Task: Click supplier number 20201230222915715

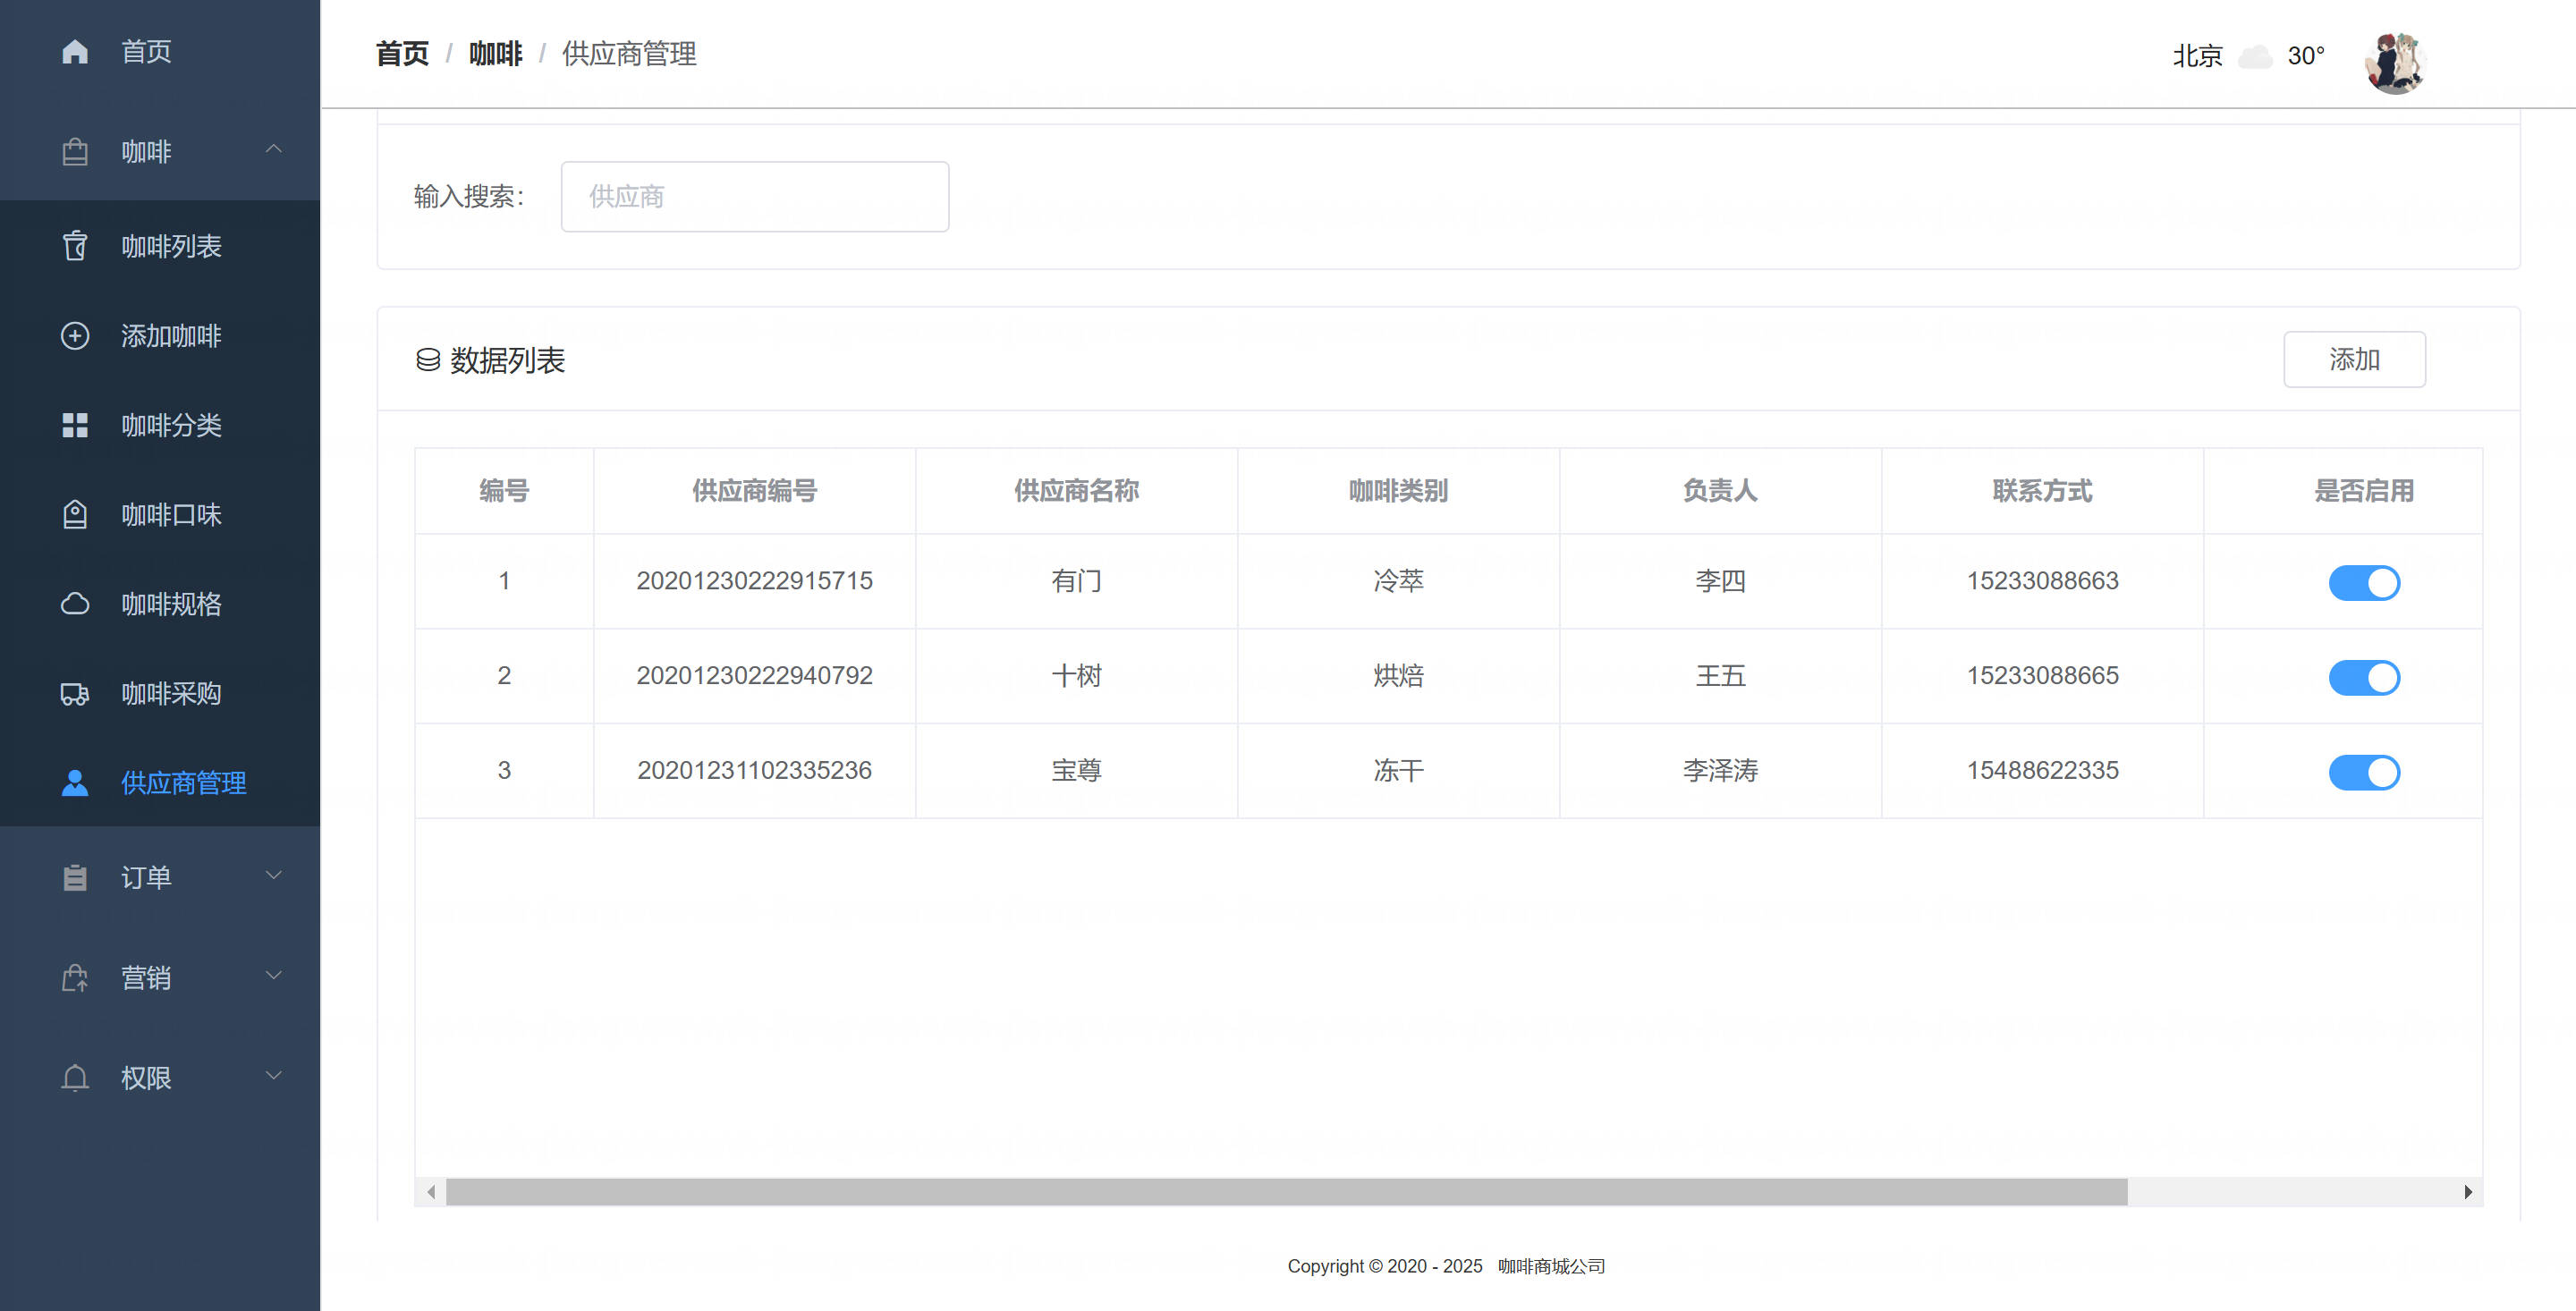Action: tap(754, 581)
